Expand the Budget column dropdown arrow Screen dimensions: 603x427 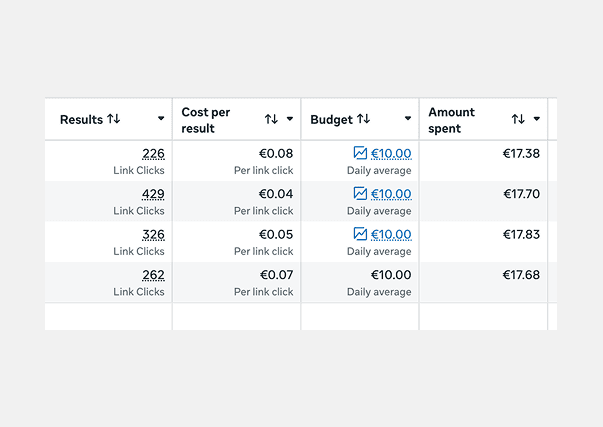coord(408,118)
